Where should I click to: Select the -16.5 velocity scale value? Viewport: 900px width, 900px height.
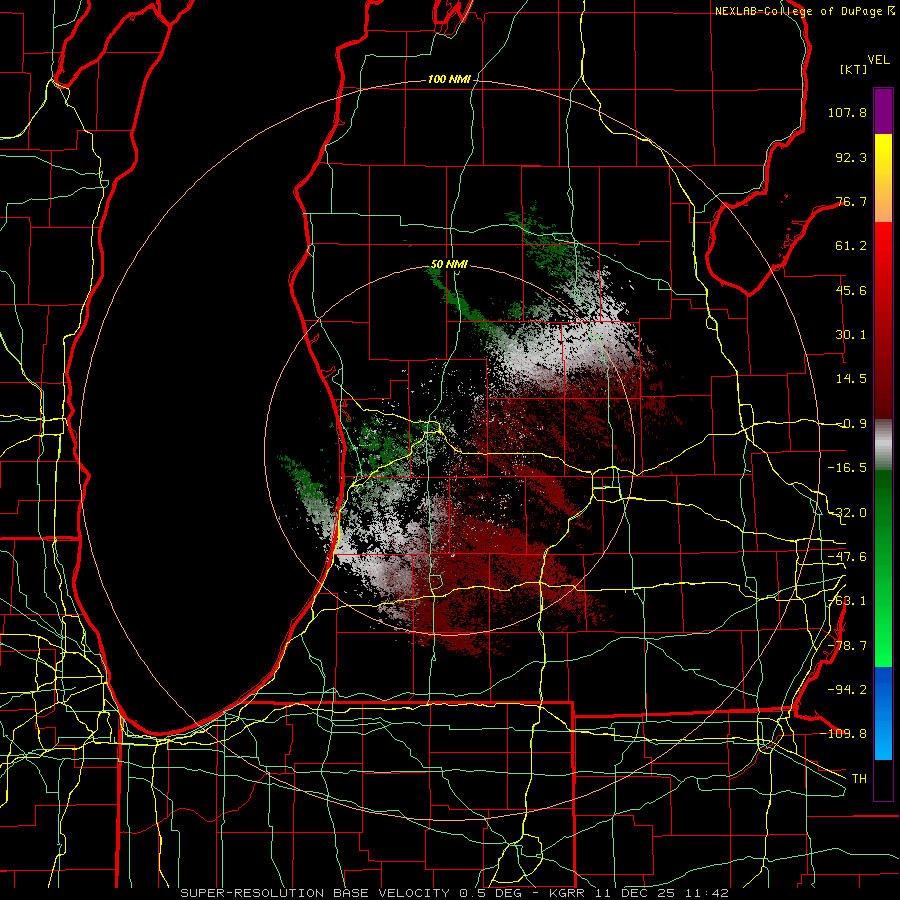pos(847,468)
